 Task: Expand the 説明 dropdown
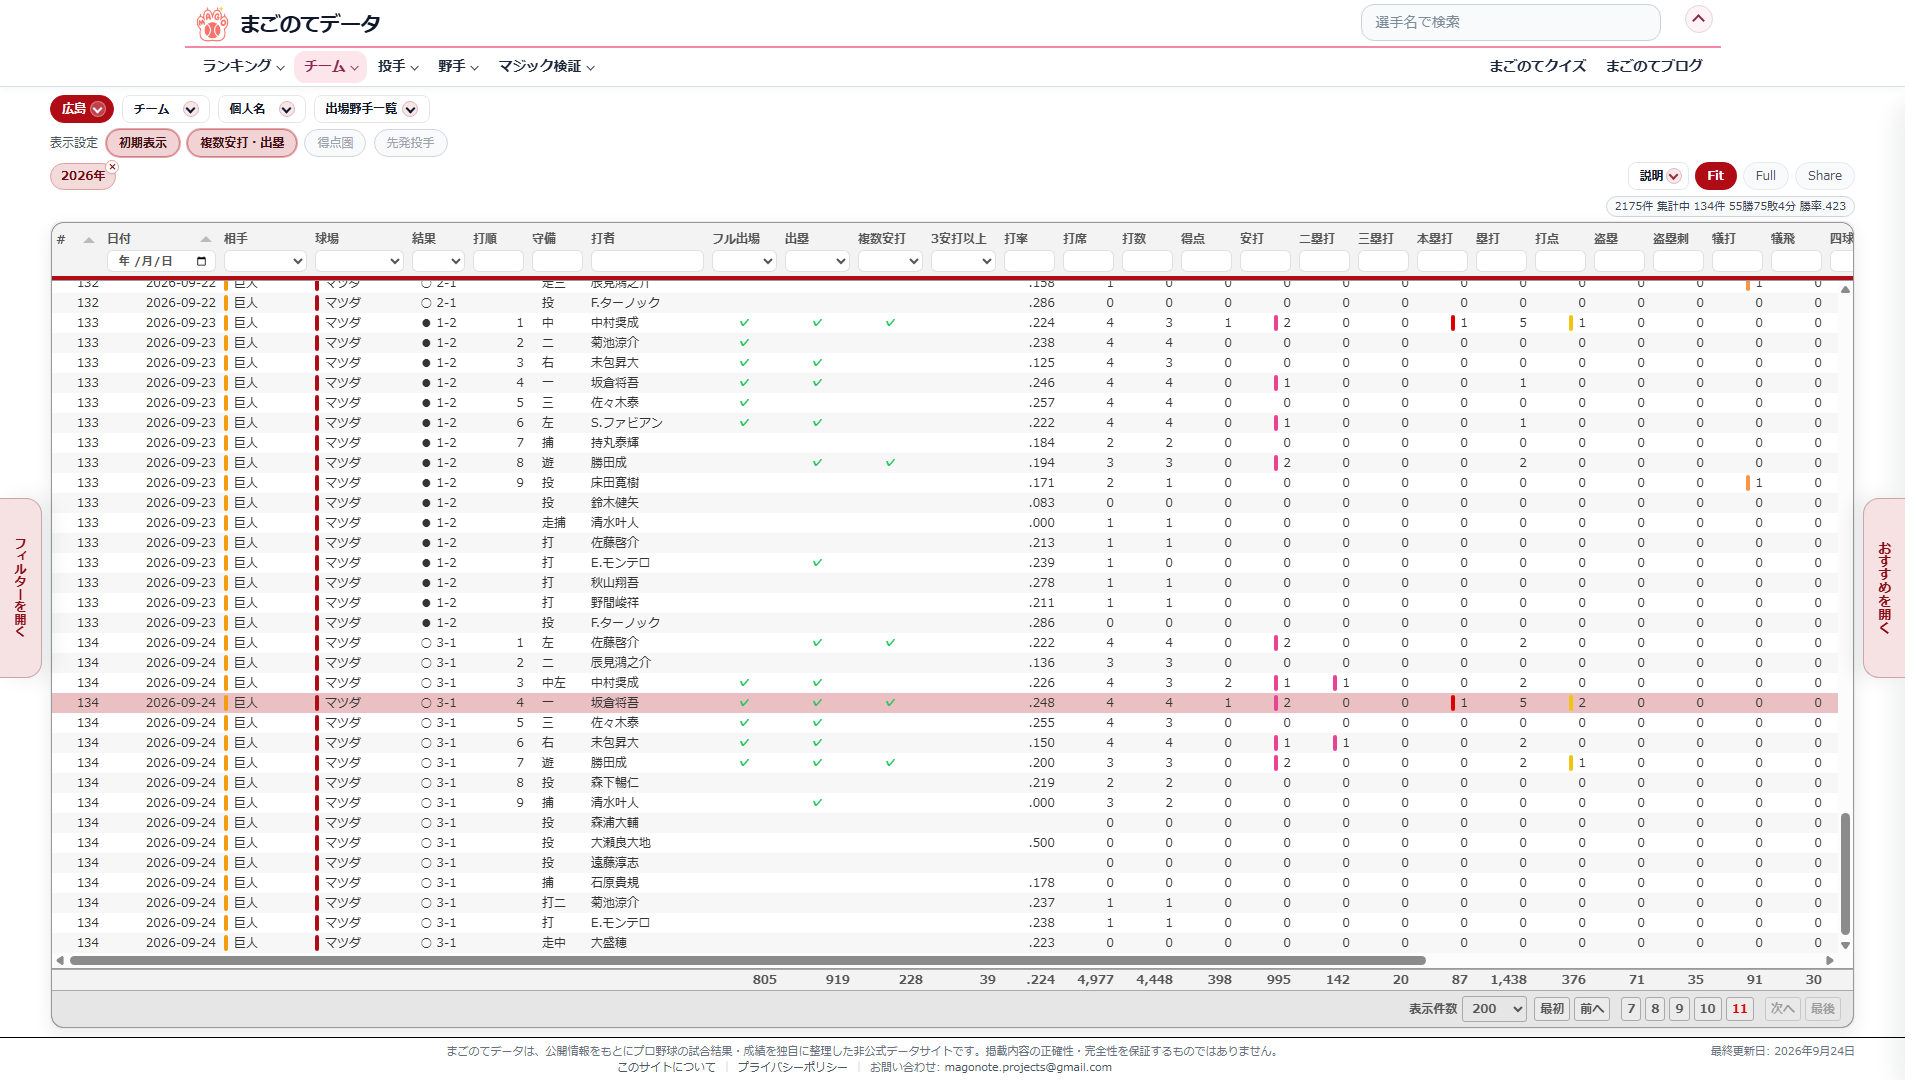pos(1659,176)
